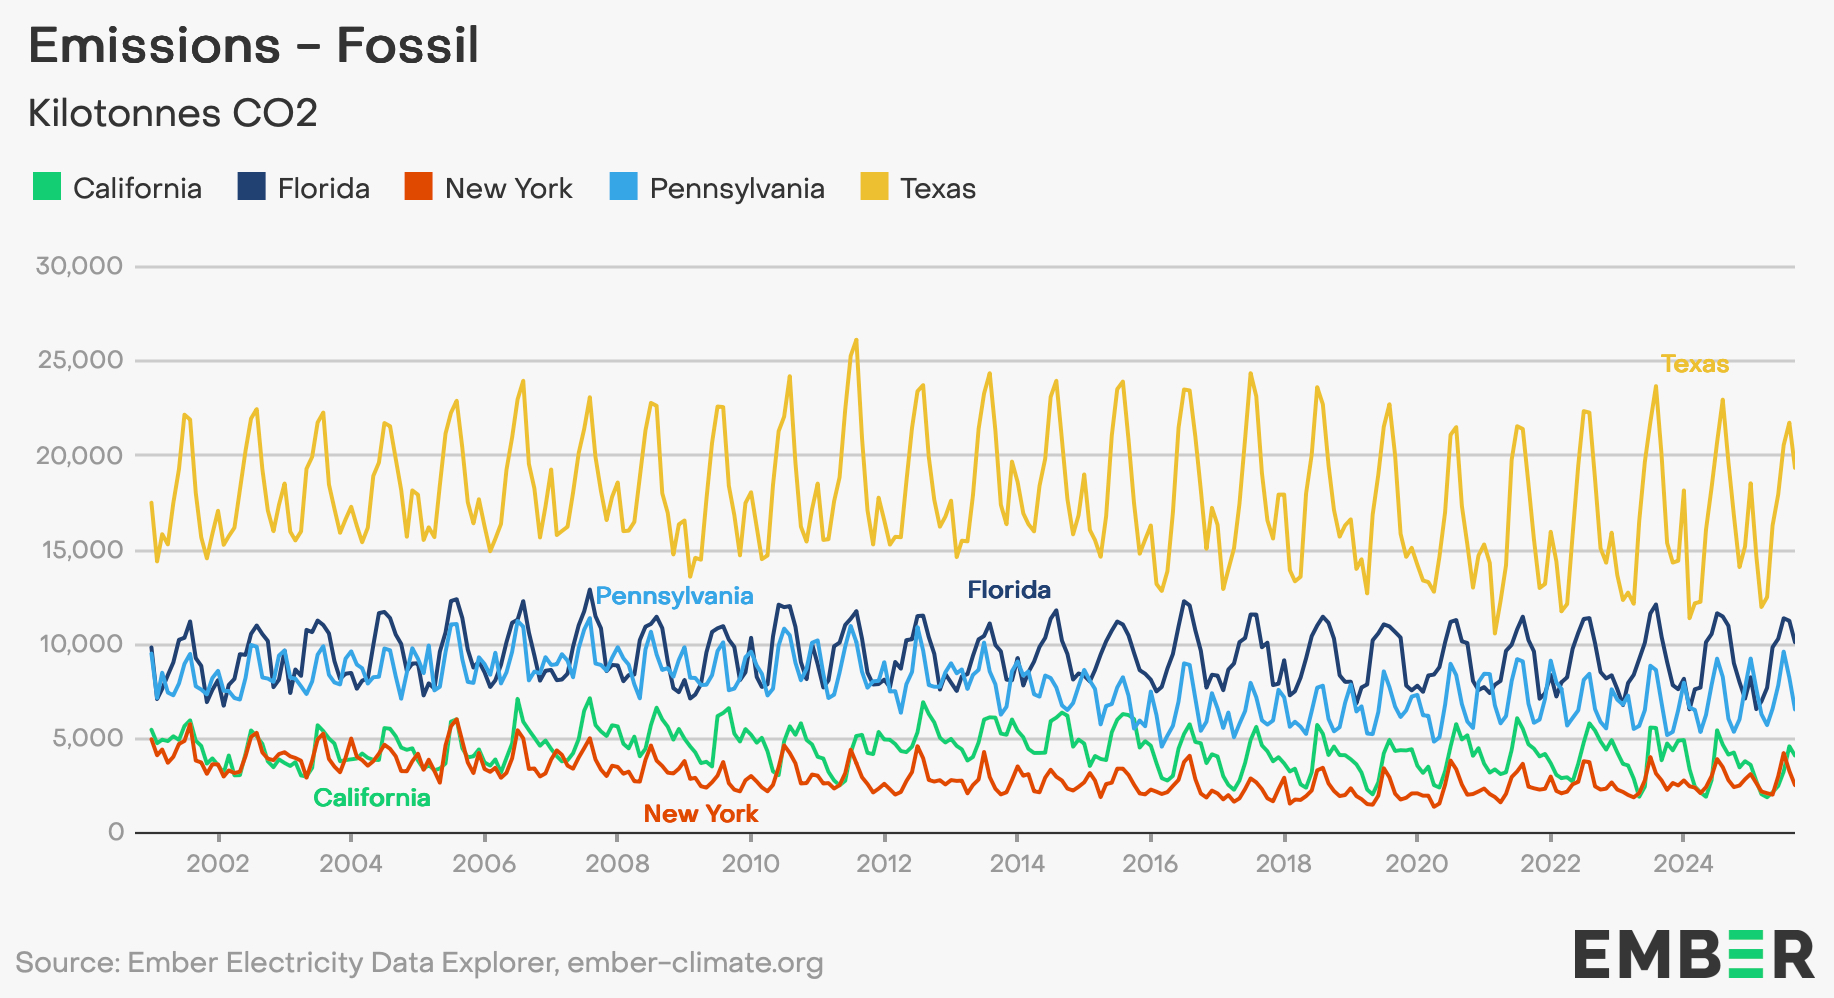Image resolution: width=1834 pixels, height=998 pixels.
Task: Select the Florida inline chart label
Action: pyautogui.click(x=1008, y=590)
